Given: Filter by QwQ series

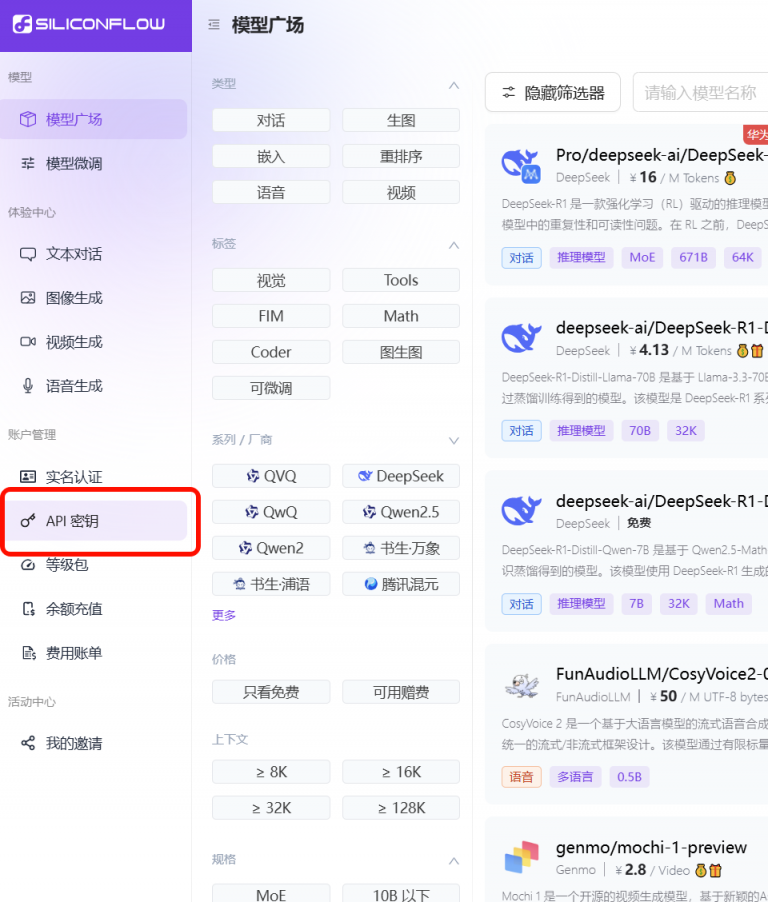Looking at the screenshot, I should pyautogui.click(x=271, y=512).
